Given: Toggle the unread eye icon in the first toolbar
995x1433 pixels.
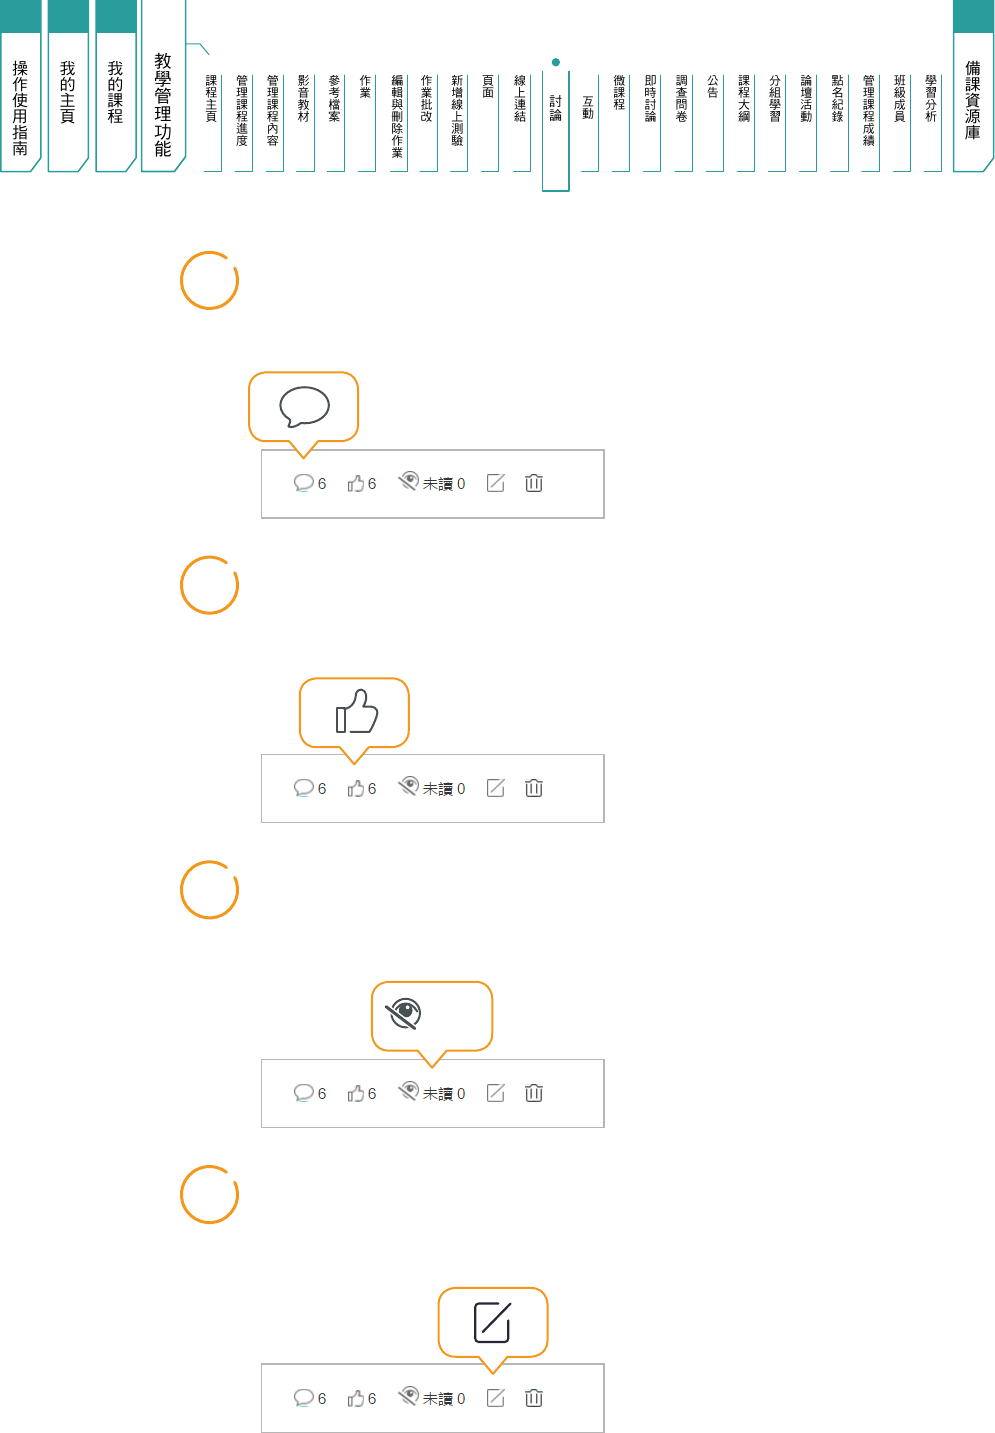Looking at the screenshot, I should 408,481.
